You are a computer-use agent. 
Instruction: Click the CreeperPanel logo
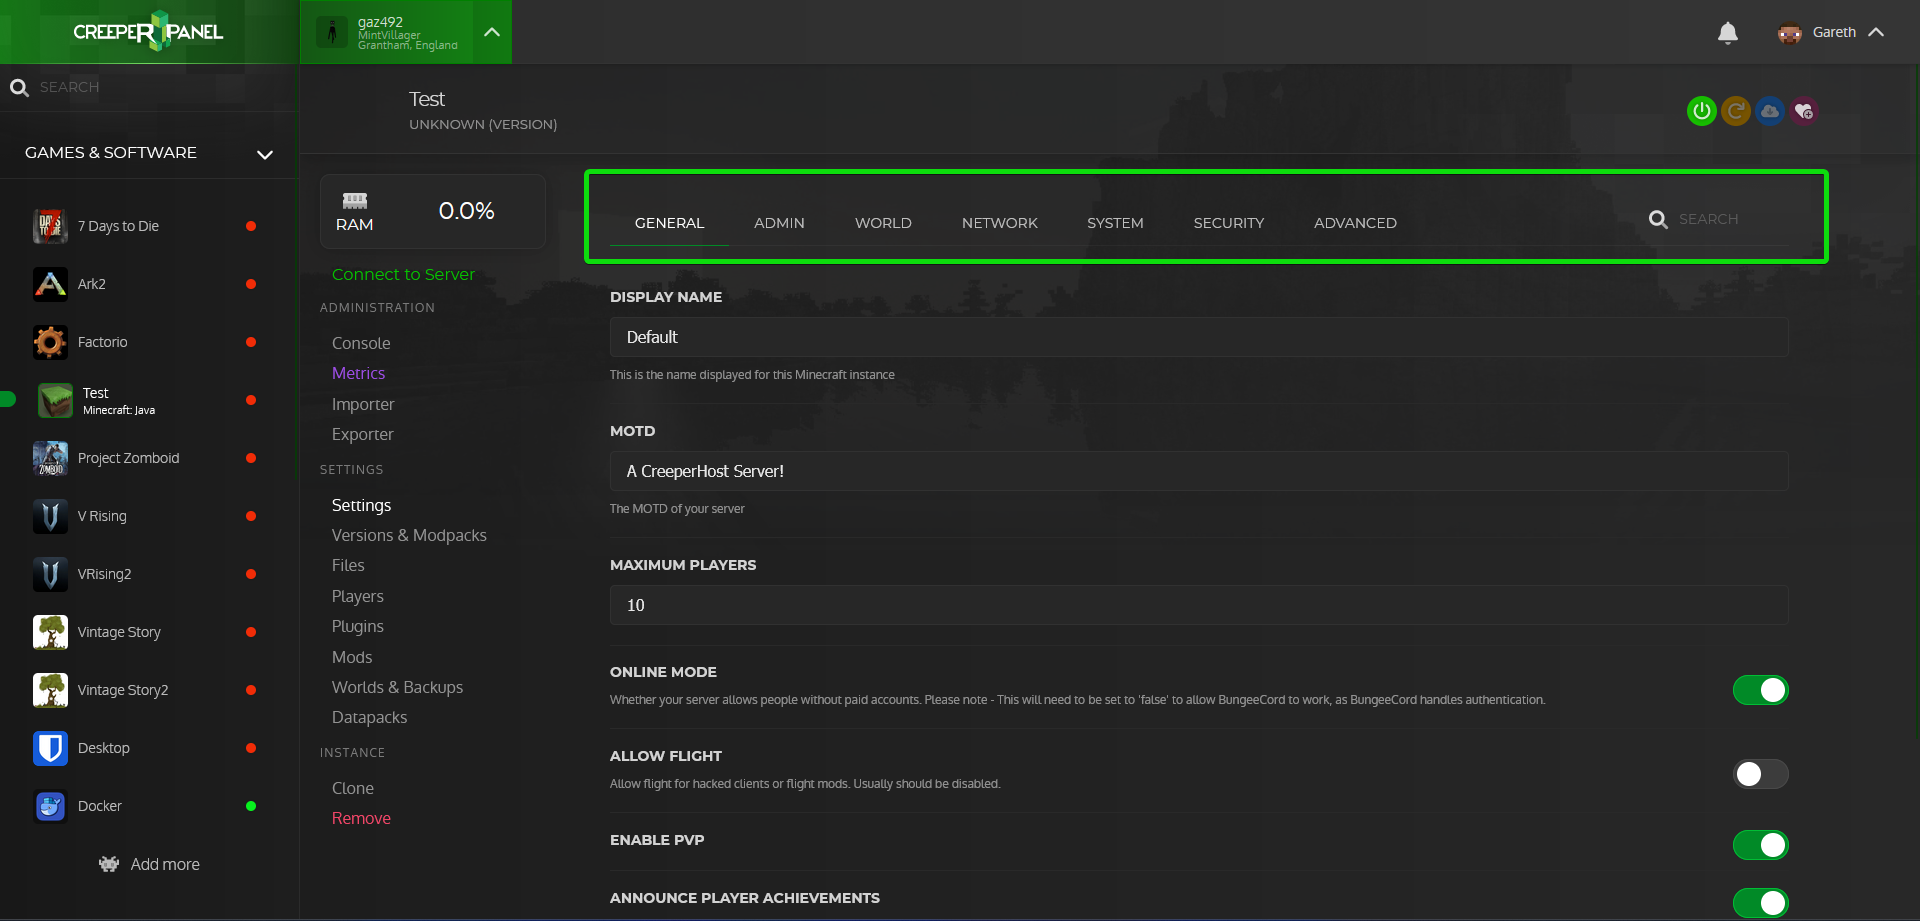pyautogui.click(x=148, y=32)
